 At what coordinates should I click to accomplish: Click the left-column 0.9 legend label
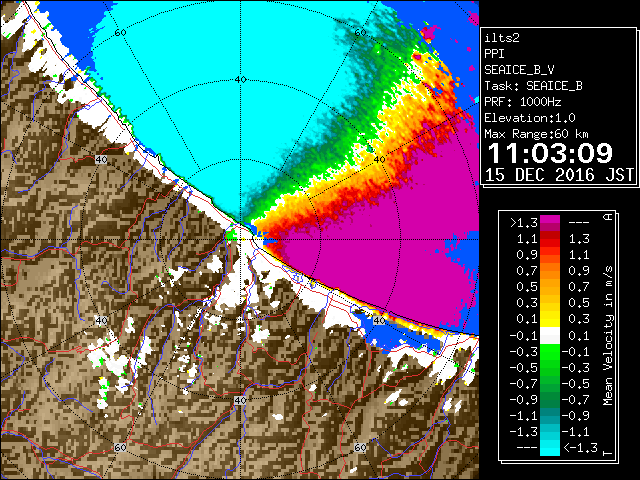[527, 255]
